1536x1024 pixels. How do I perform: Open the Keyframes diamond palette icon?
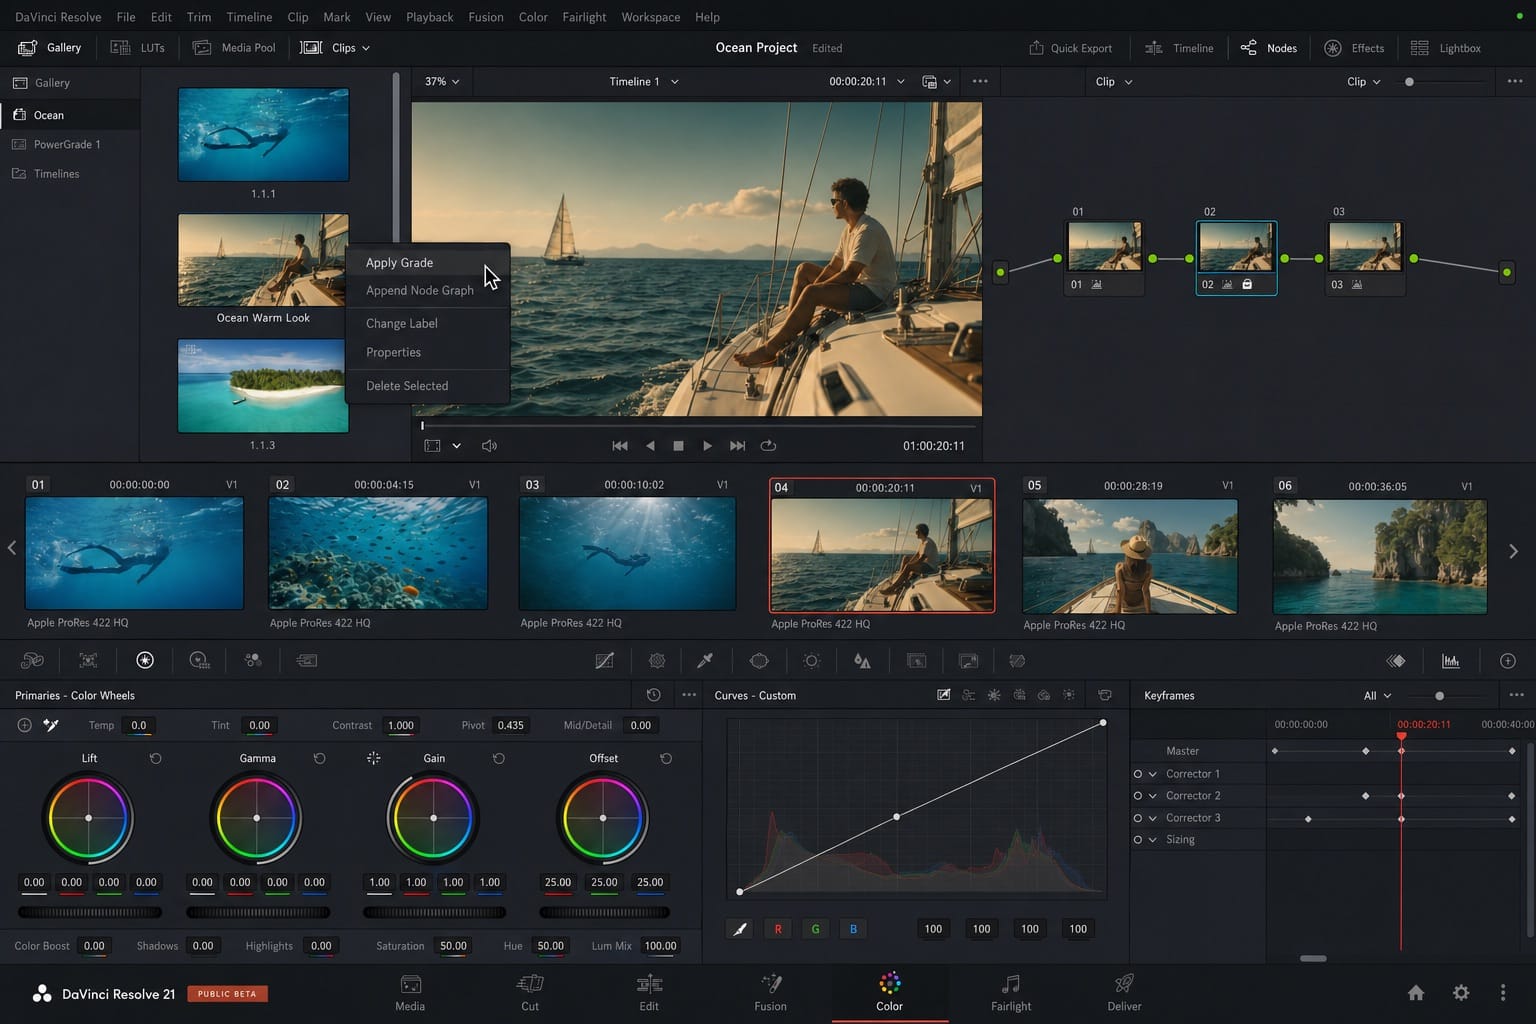click(1396, 661)
